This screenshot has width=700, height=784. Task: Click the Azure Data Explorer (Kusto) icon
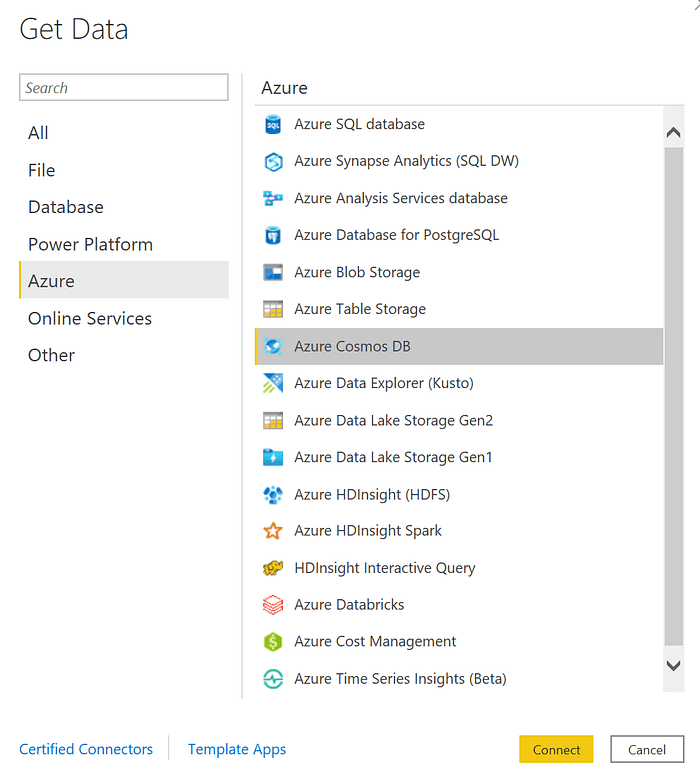coord(273,384)
